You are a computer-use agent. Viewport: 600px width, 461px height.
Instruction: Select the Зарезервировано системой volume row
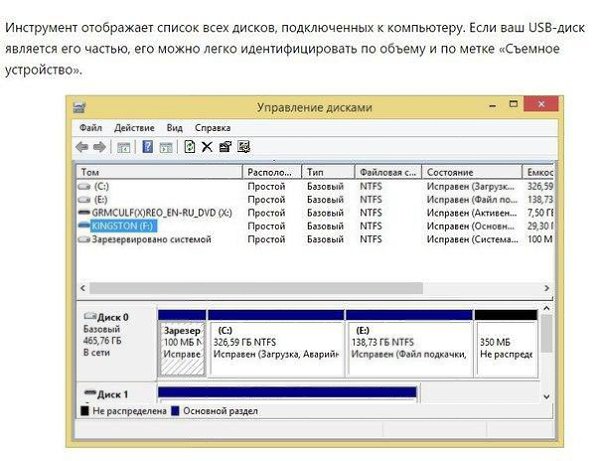315,239
